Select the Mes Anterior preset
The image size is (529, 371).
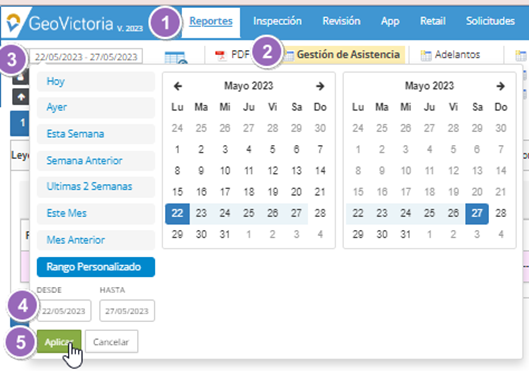tap(96, 240)
